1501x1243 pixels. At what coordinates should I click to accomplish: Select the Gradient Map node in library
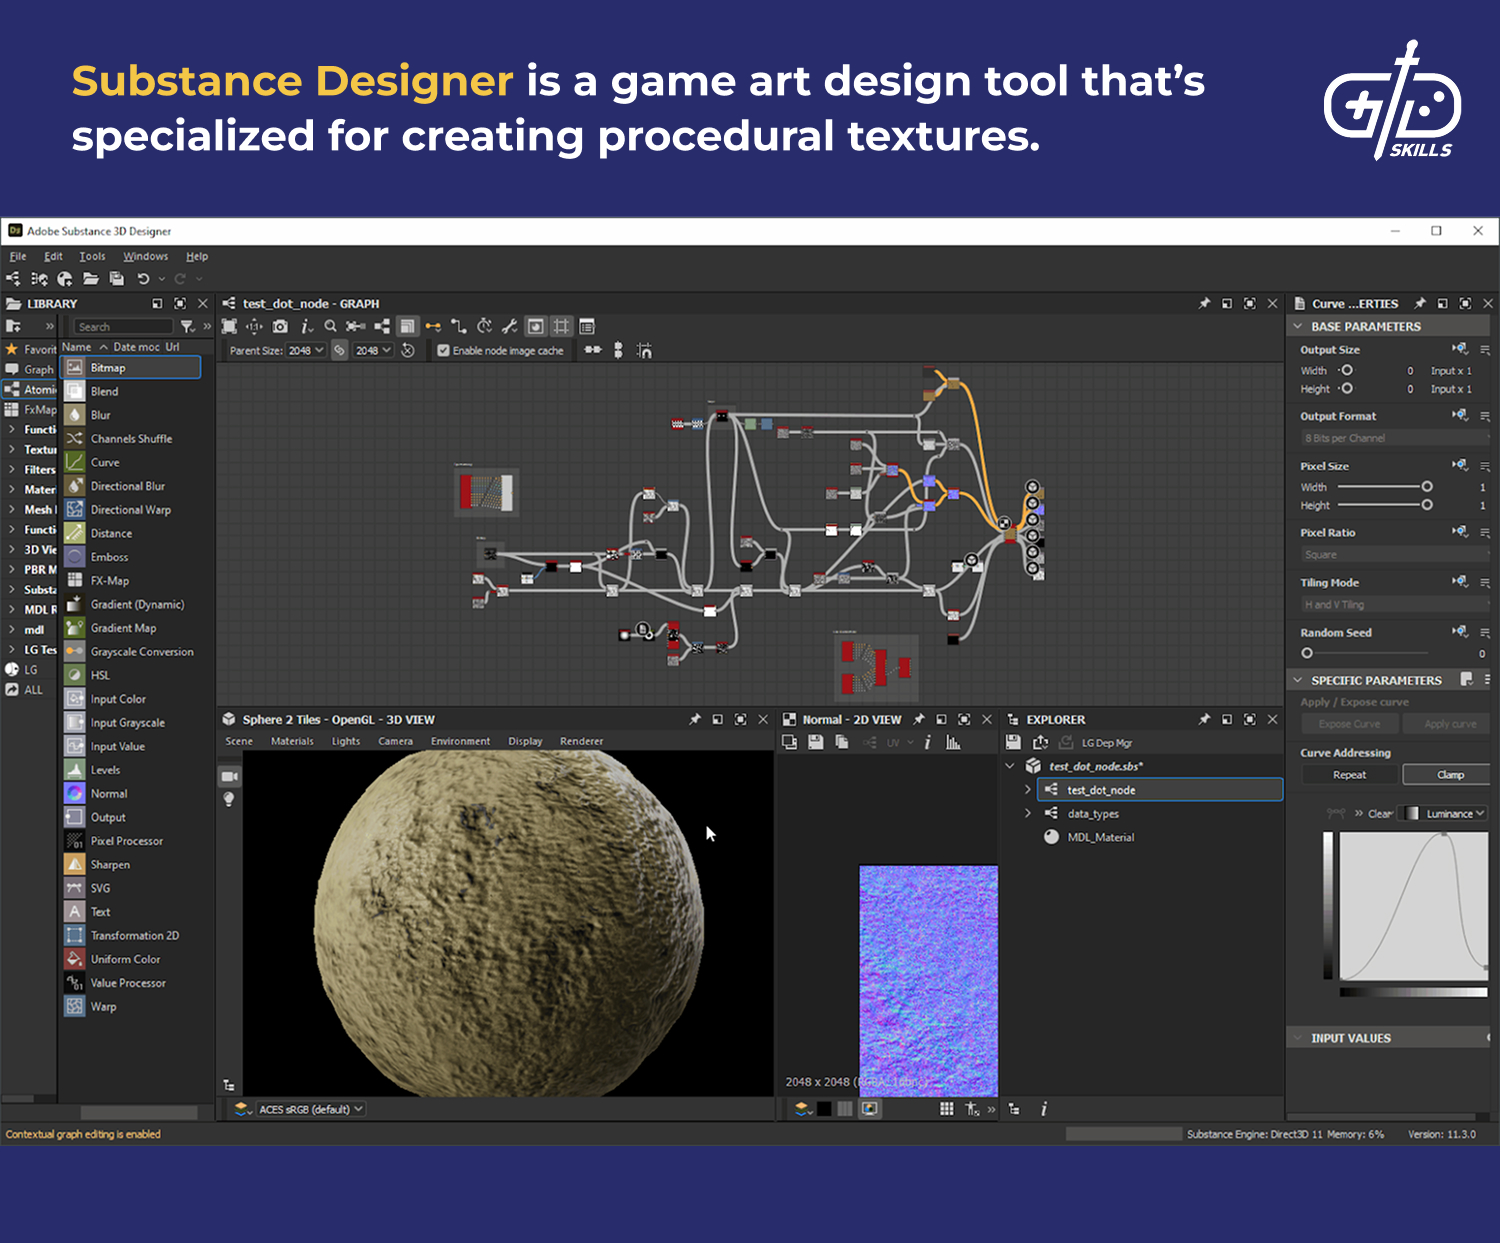tap(123, 628)
